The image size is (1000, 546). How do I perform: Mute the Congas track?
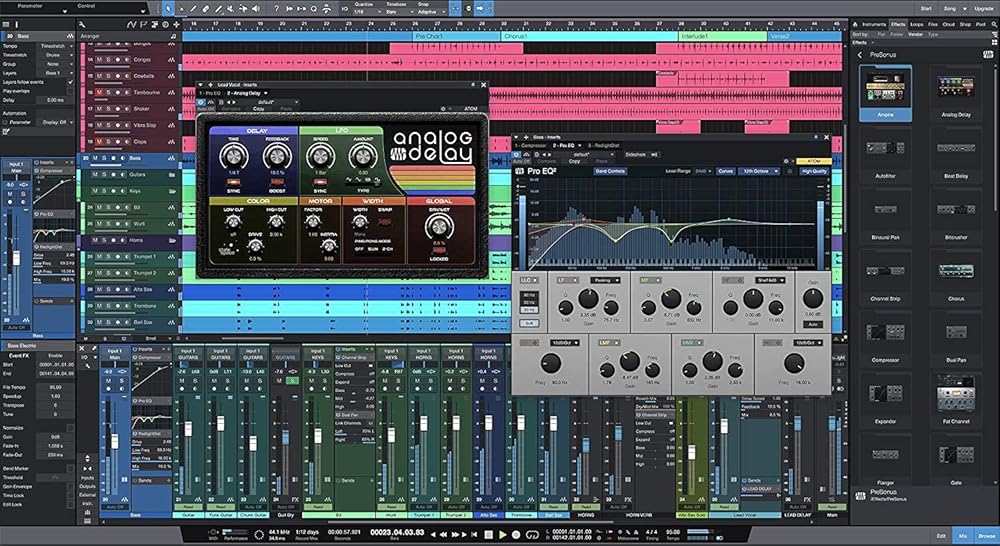tap(99, 61)
